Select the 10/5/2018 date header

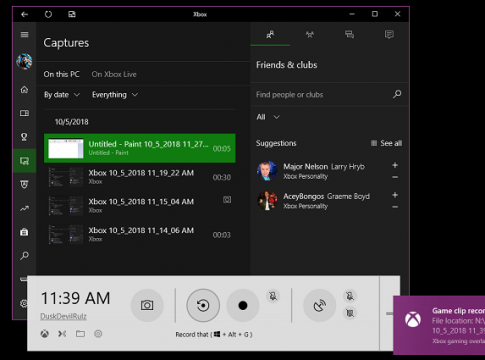tap(72, 122)
